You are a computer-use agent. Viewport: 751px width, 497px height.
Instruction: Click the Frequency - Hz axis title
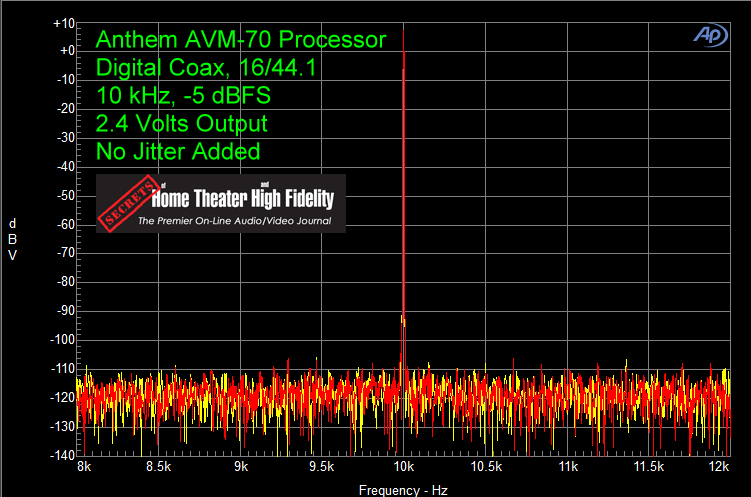403,490
